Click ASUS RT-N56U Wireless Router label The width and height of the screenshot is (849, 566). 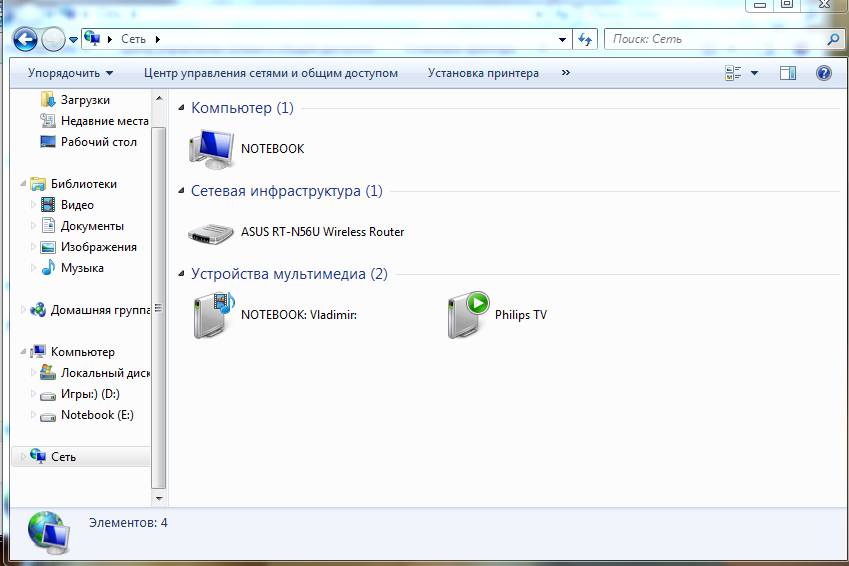pos(322,232)
